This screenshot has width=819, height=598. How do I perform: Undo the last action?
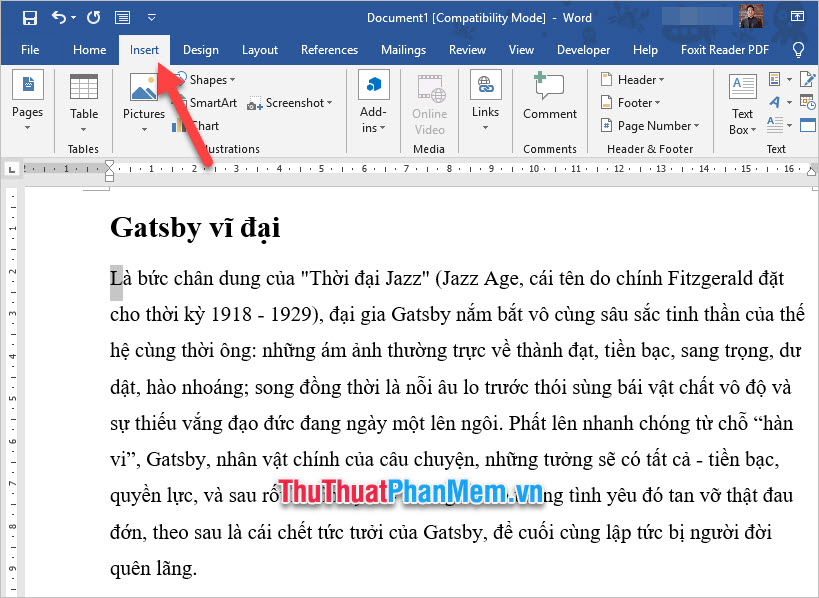tap(58, 18)
